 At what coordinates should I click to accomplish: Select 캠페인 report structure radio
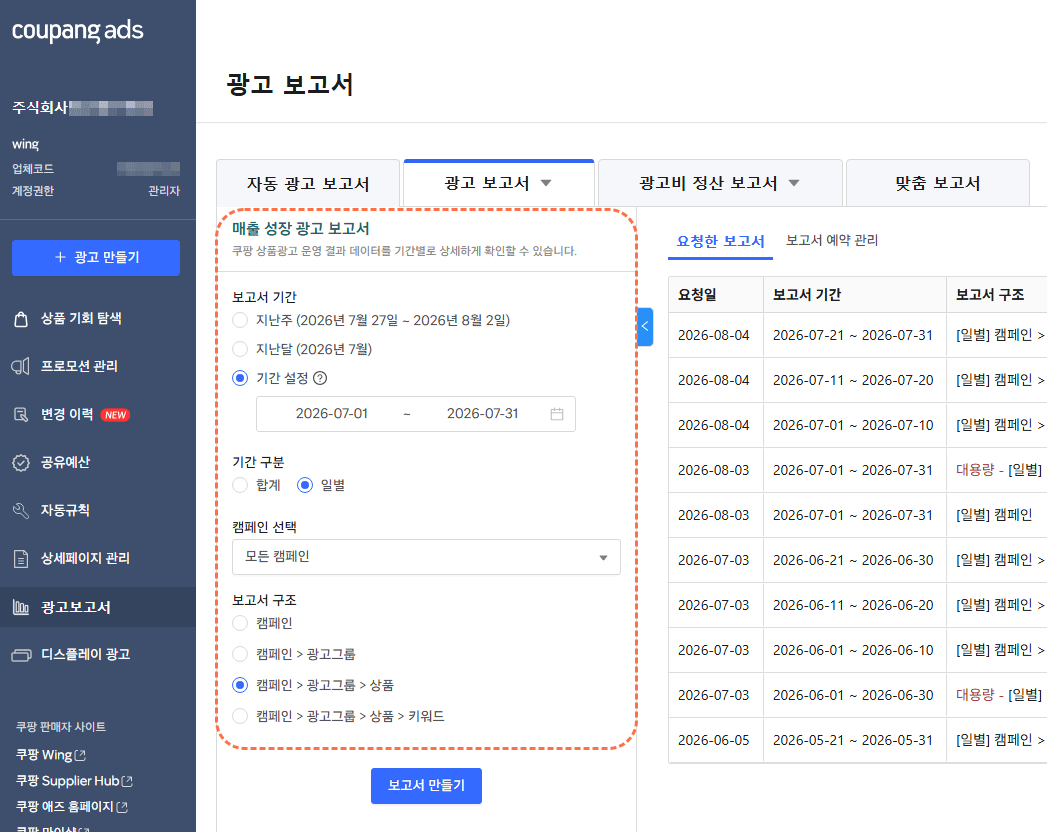[240, 624]
